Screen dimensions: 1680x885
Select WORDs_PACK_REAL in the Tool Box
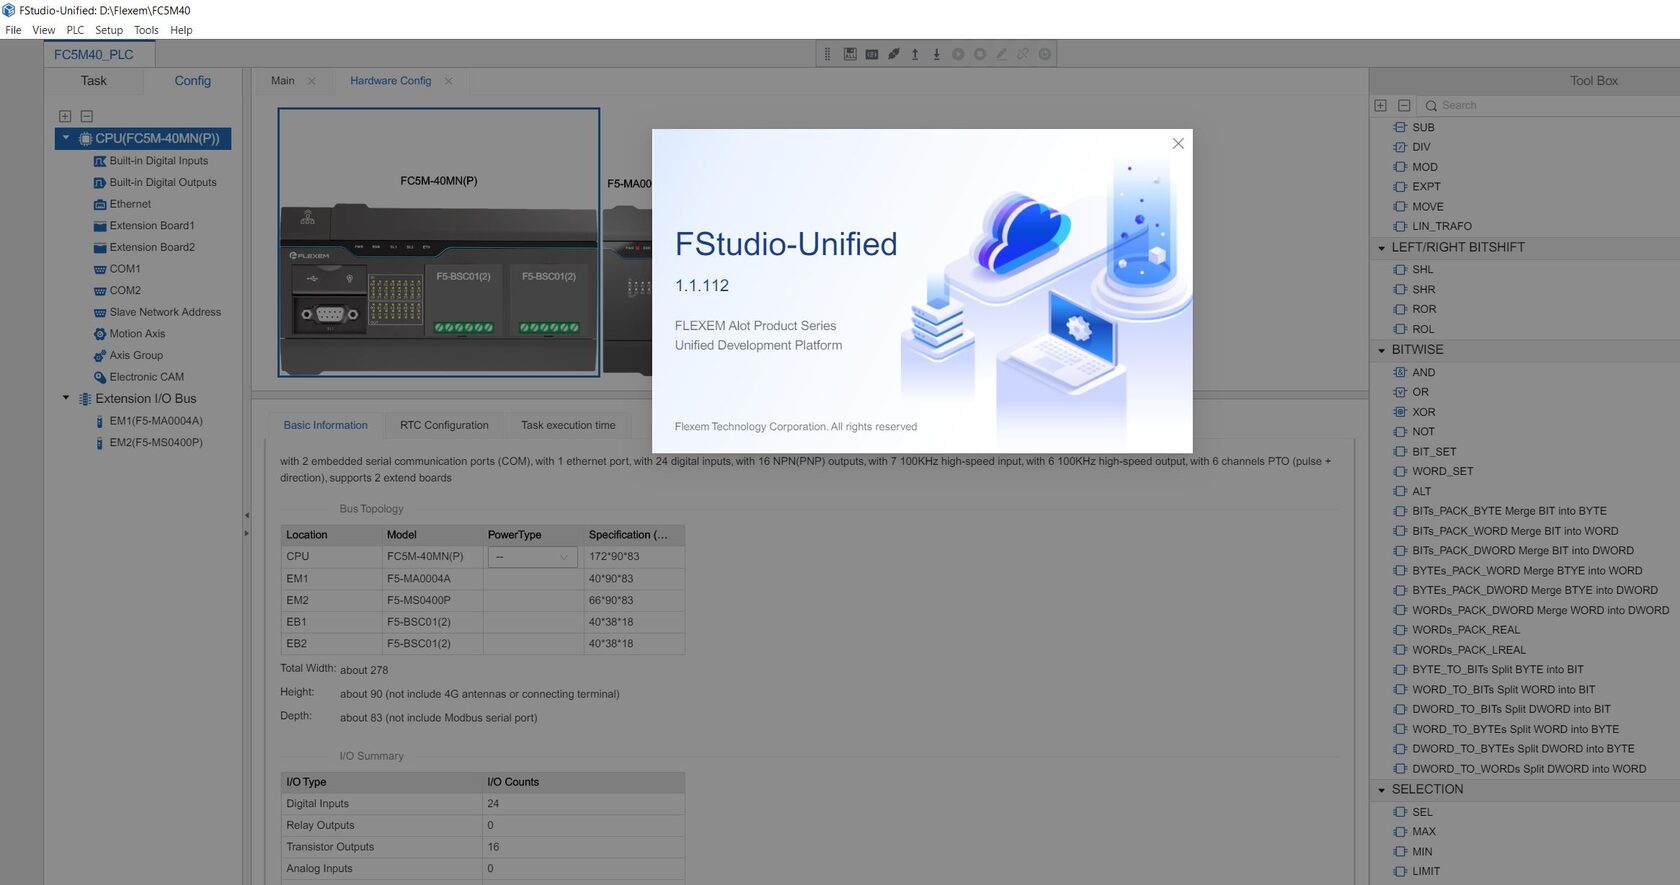pos(1466,630)
